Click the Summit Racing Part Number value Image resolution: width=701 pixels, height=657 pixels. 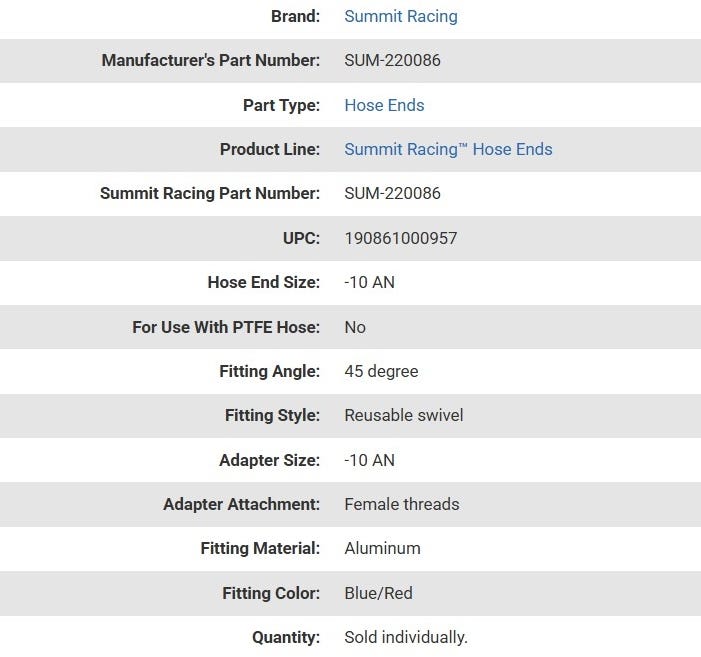tap(392, 193)
